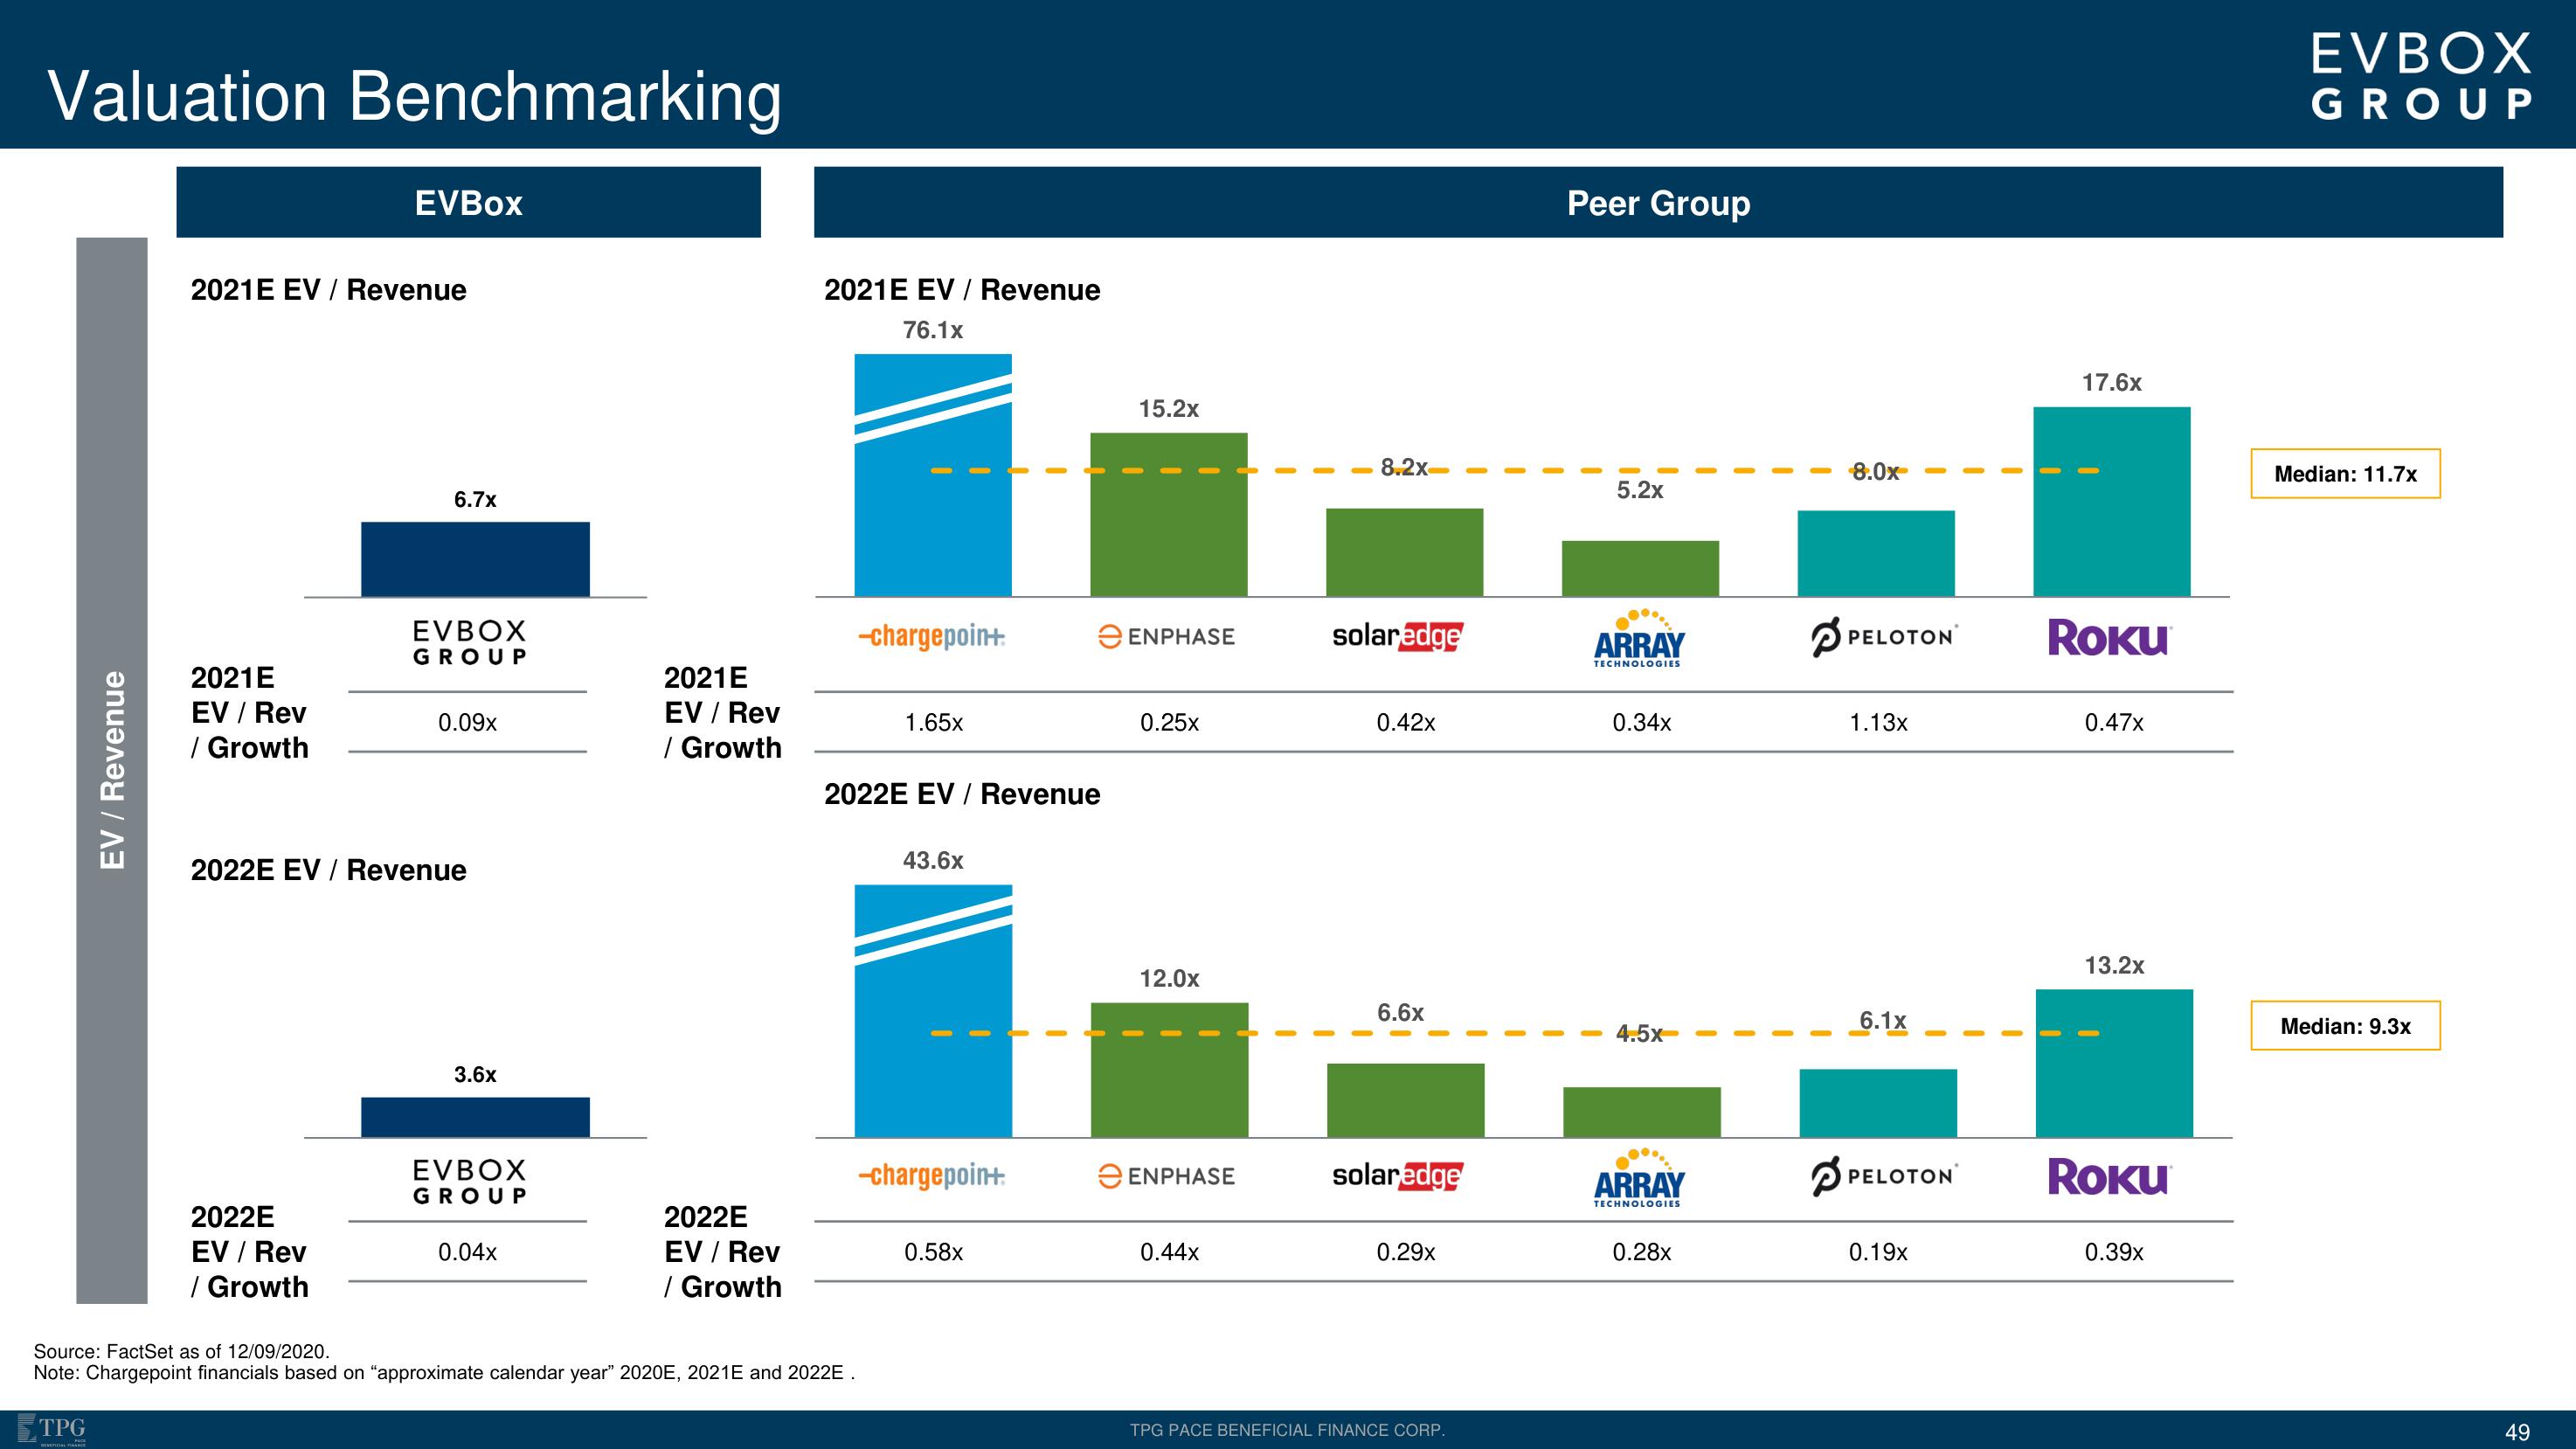Click Roku logo under 2022E chart
The image size is (2576, 1449).
2109,1177
